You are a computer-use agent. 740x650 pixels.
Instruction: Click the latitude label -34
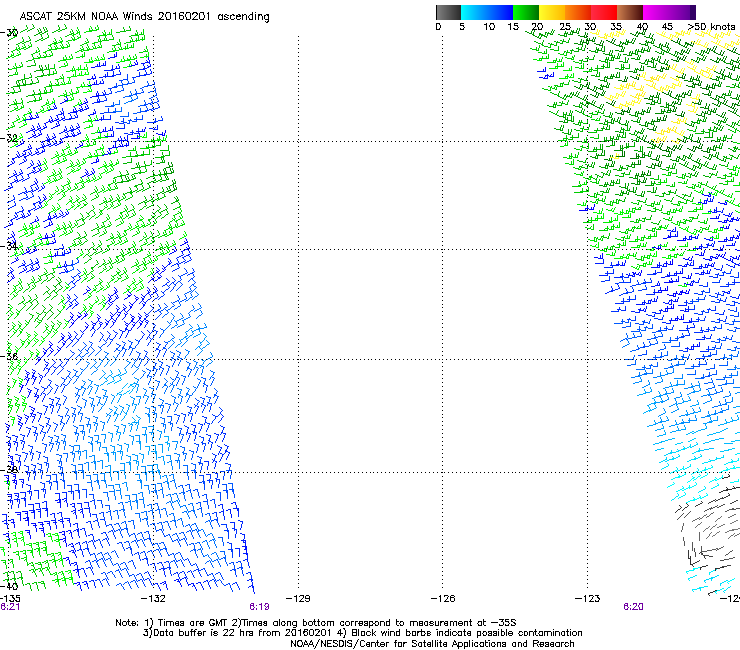pos(9,246)
